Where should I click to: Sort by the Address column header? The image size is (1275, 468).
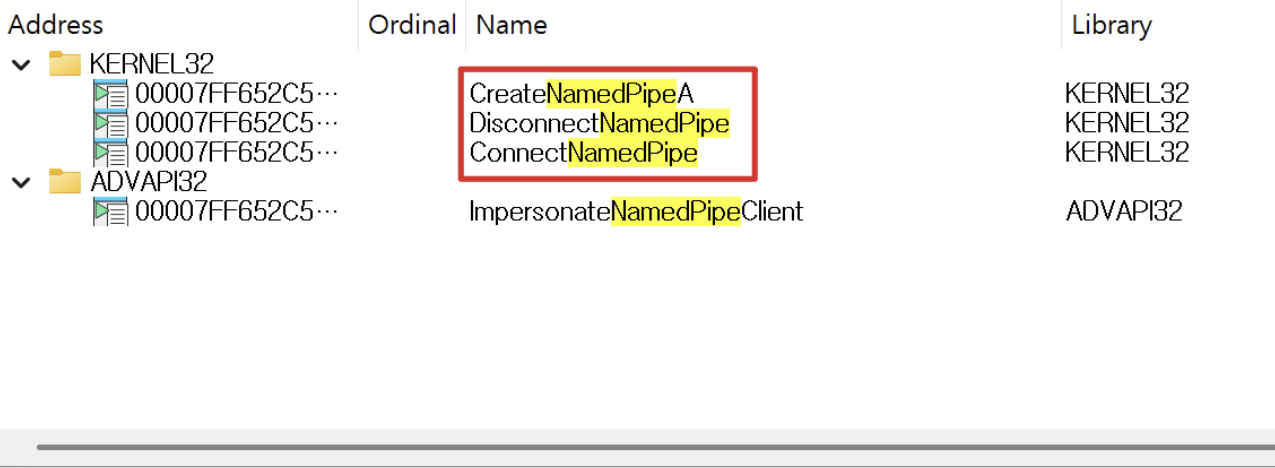tap(55, 25)
